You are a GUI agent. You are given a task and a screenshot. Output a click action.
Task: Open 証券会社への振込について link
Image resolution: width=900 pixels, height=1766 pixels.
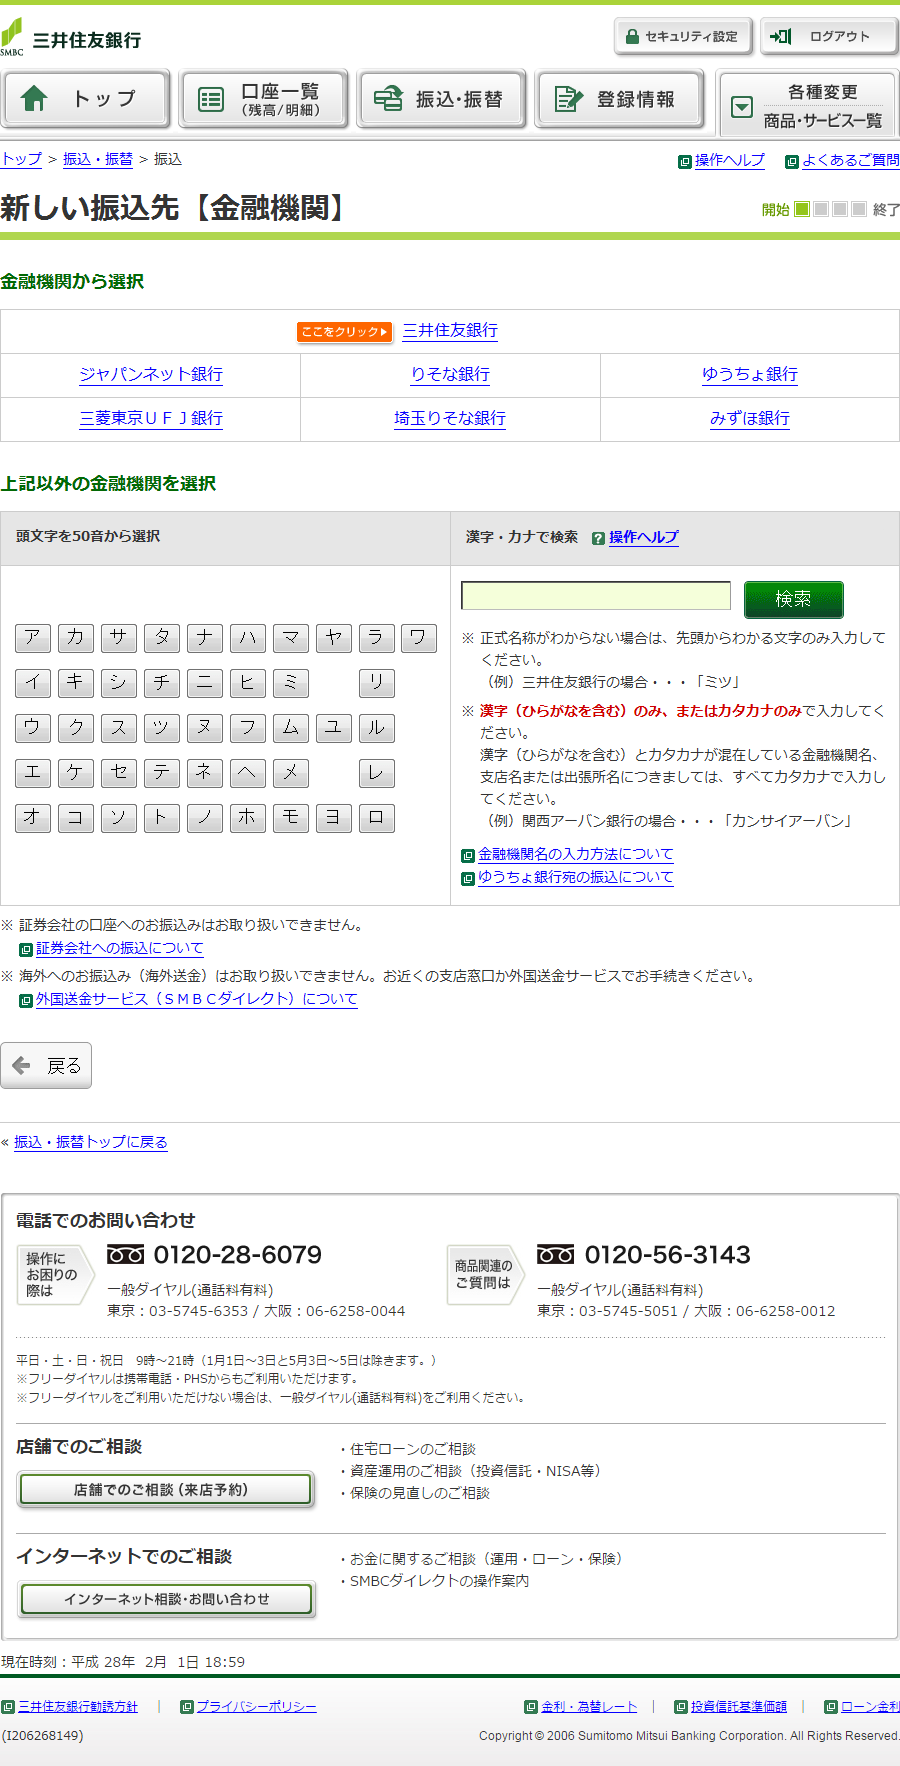(x=120, y=949)
